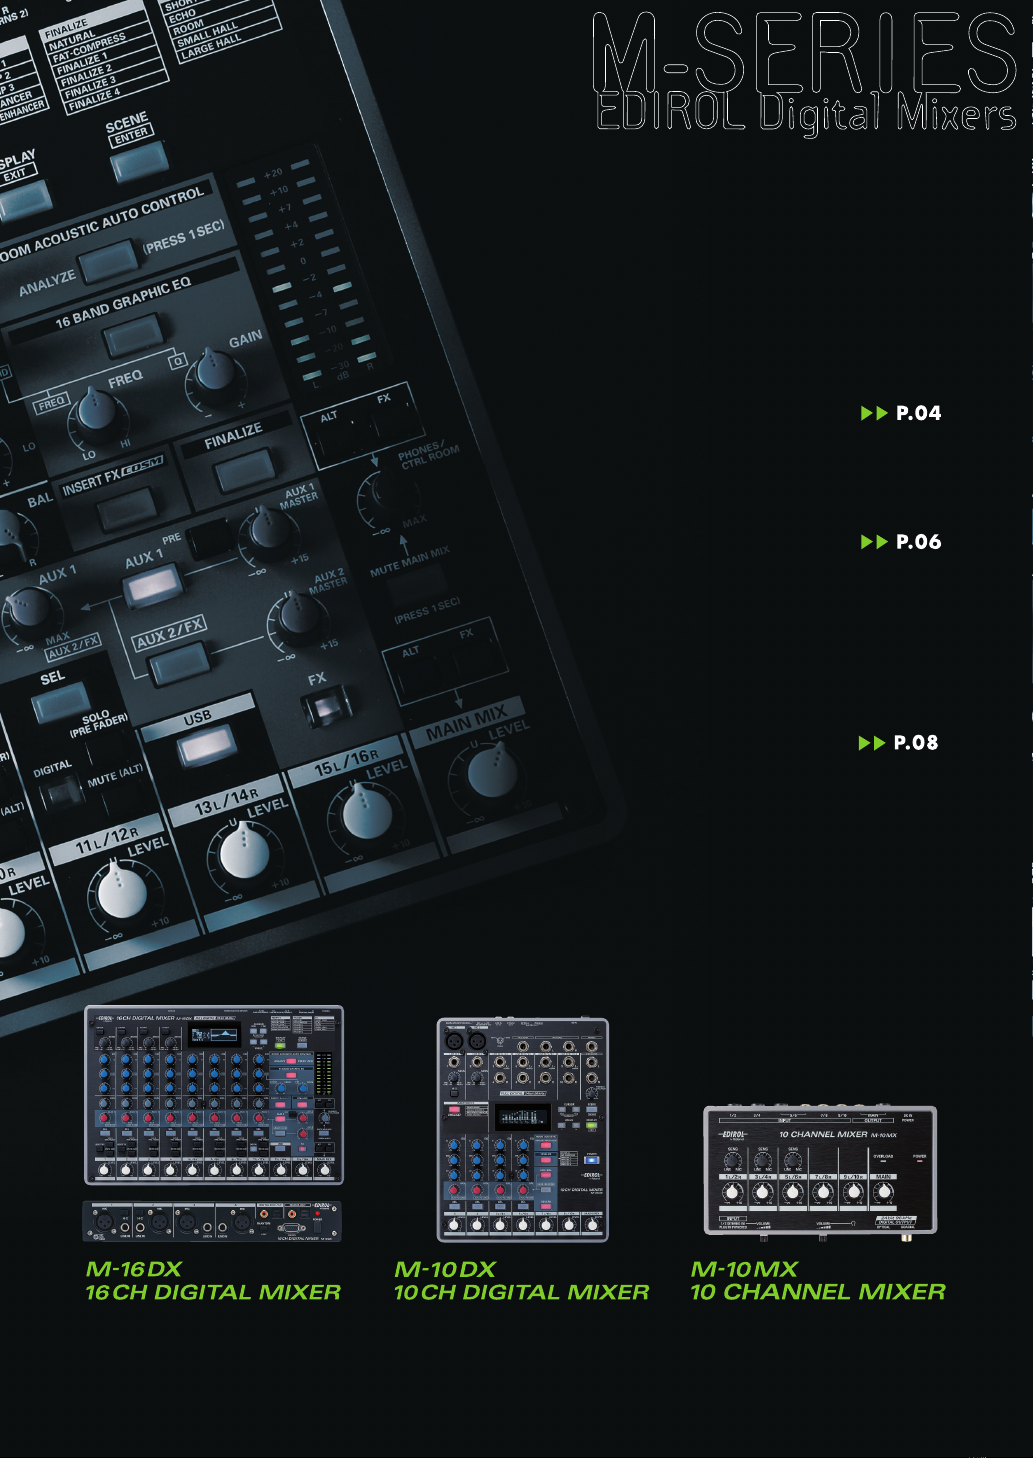This screenshot has width=1033, height=1458.
Task: Click the M-SERIES headline title
Action: 805,53
